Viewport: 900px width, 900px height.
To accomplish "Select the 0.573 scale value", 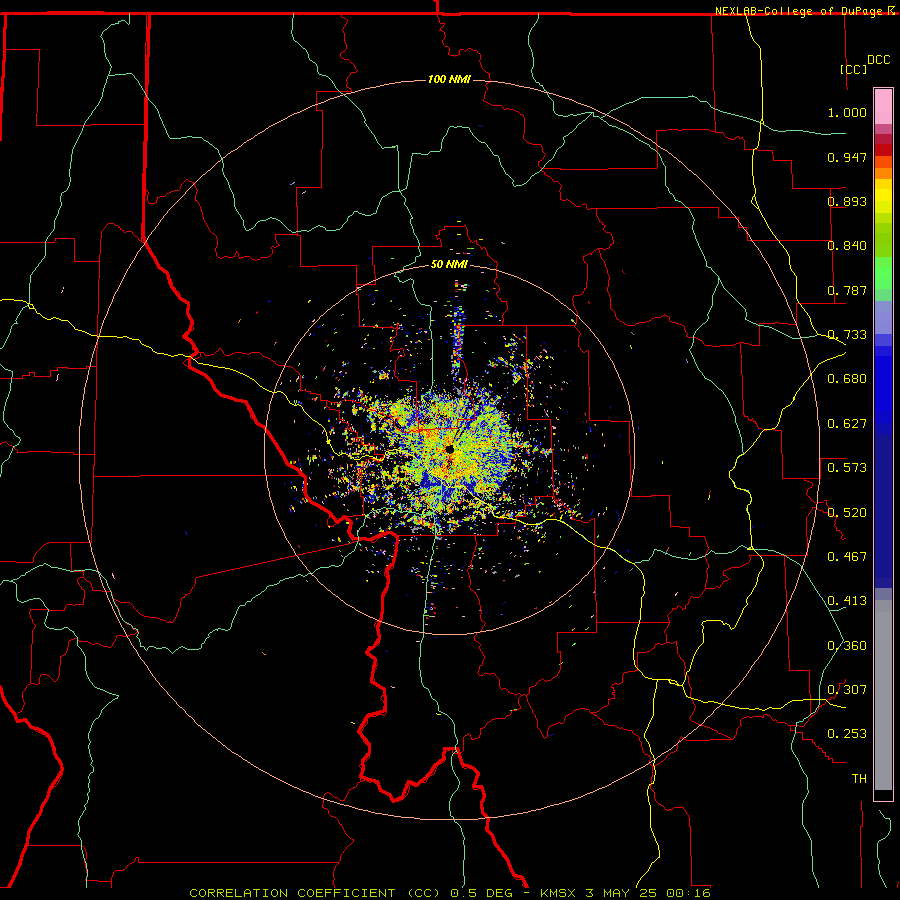I will tap(847, 468).
